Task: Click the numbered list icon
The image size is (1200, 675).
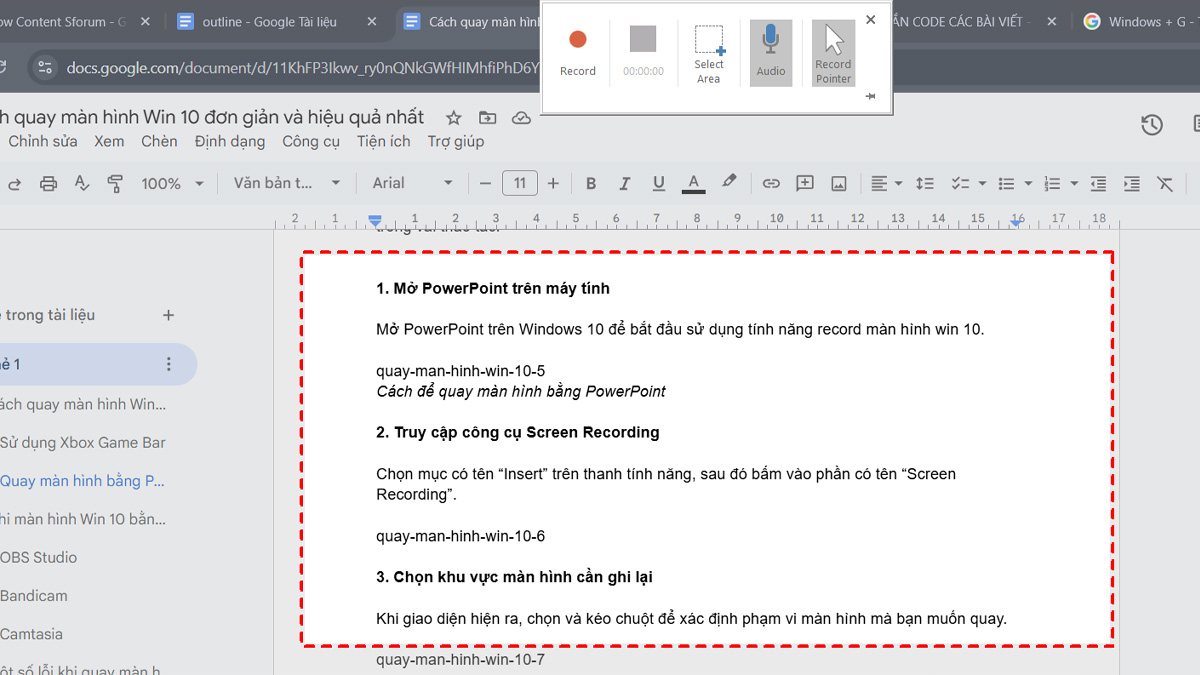Action: click(1052, 183)
